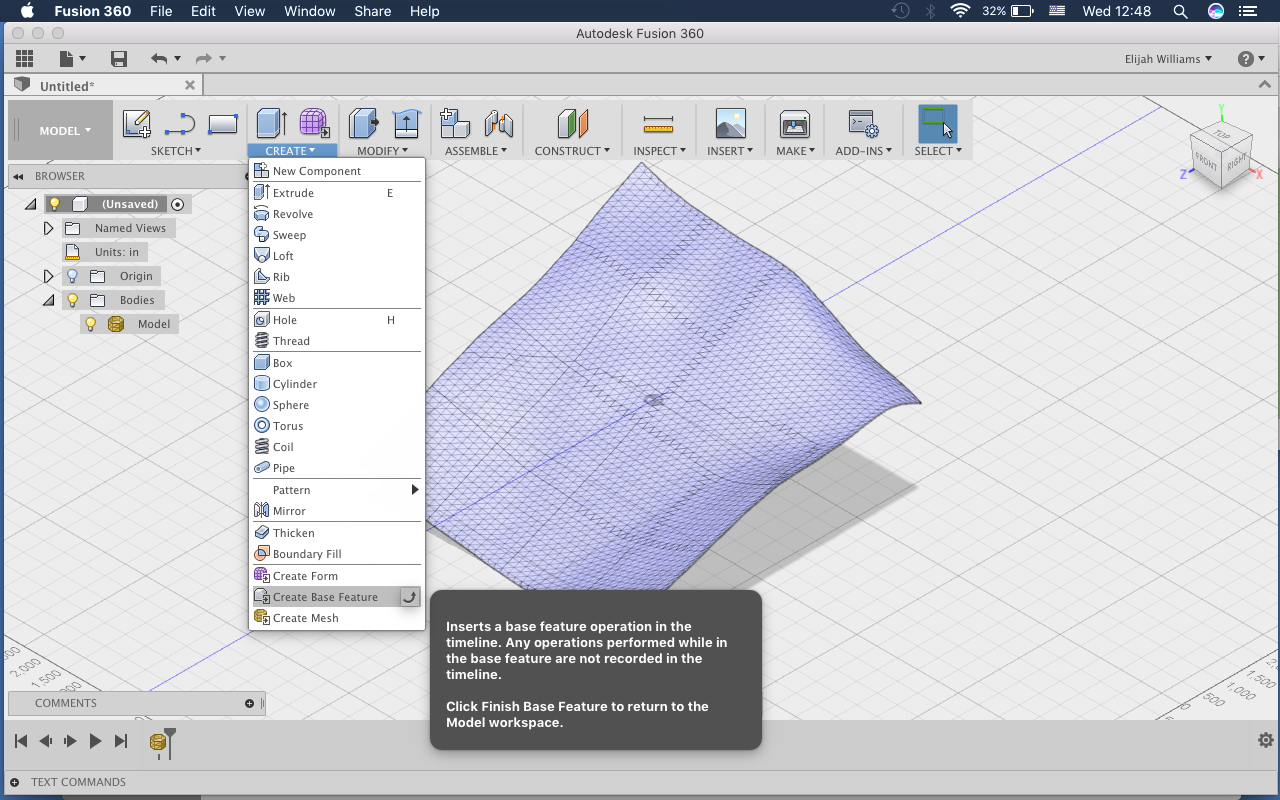Viewport: 1280px width, 800px height.
Task: Click the Joint assemble icon
Action: coord(498,124)
